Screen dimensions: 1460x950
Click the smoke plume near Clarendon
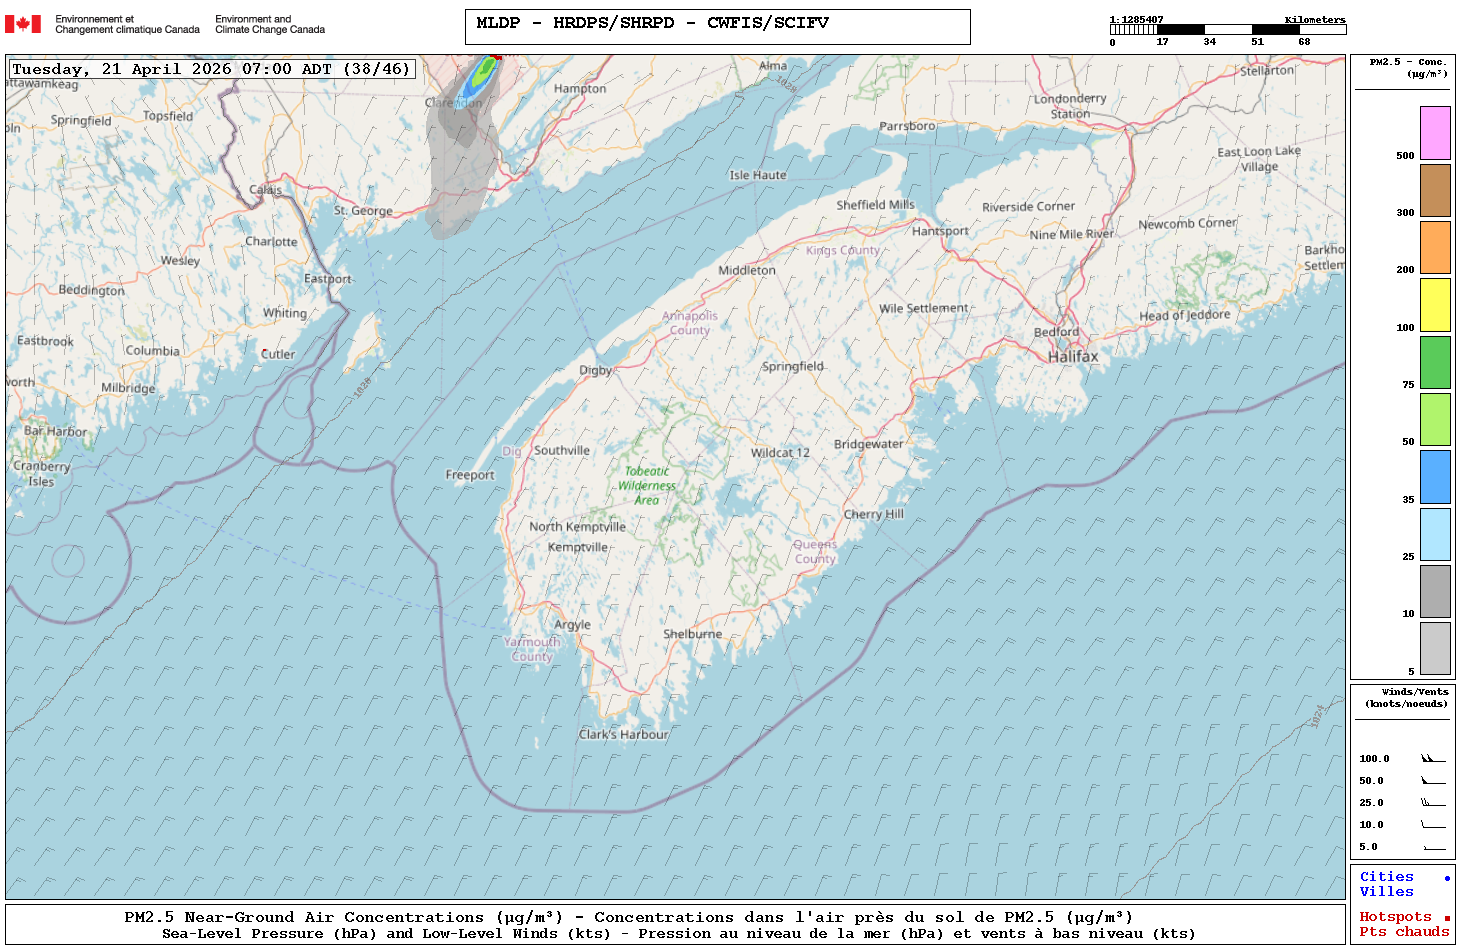pyautogui.click(x=462, y=150)
